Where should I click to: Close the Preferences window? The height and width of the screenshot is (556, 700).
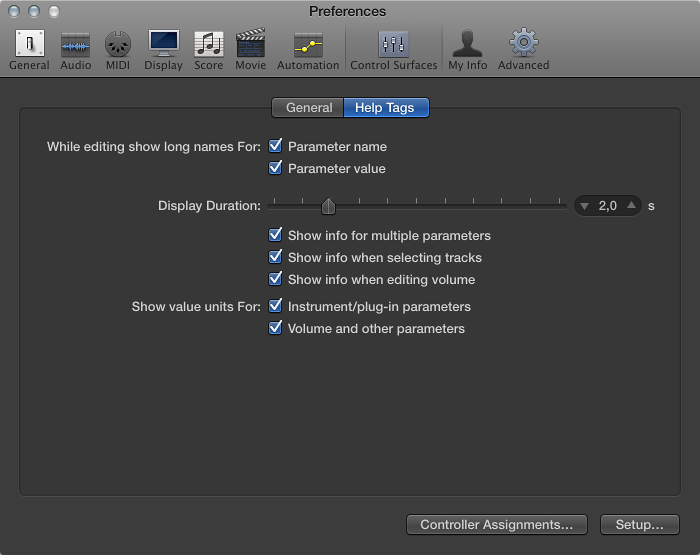click(x=14, y=11)
